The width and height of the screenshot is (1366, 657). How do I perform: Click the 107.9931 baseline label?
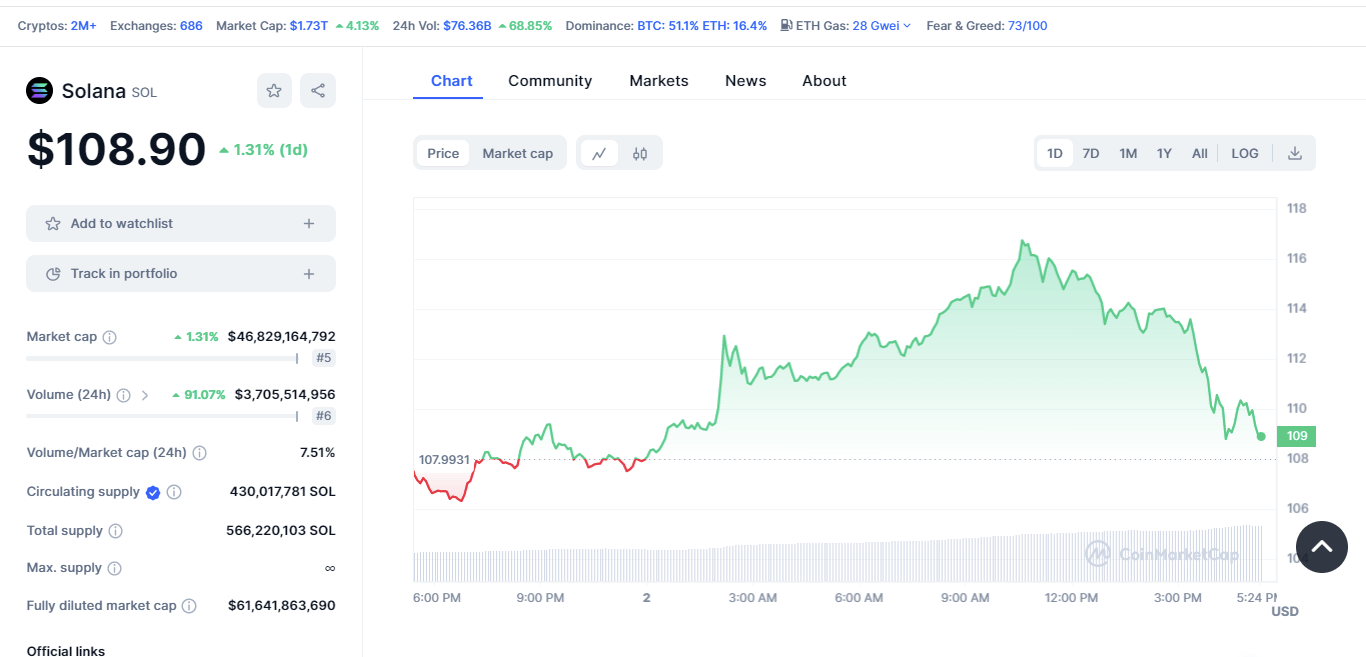[443, 459]
